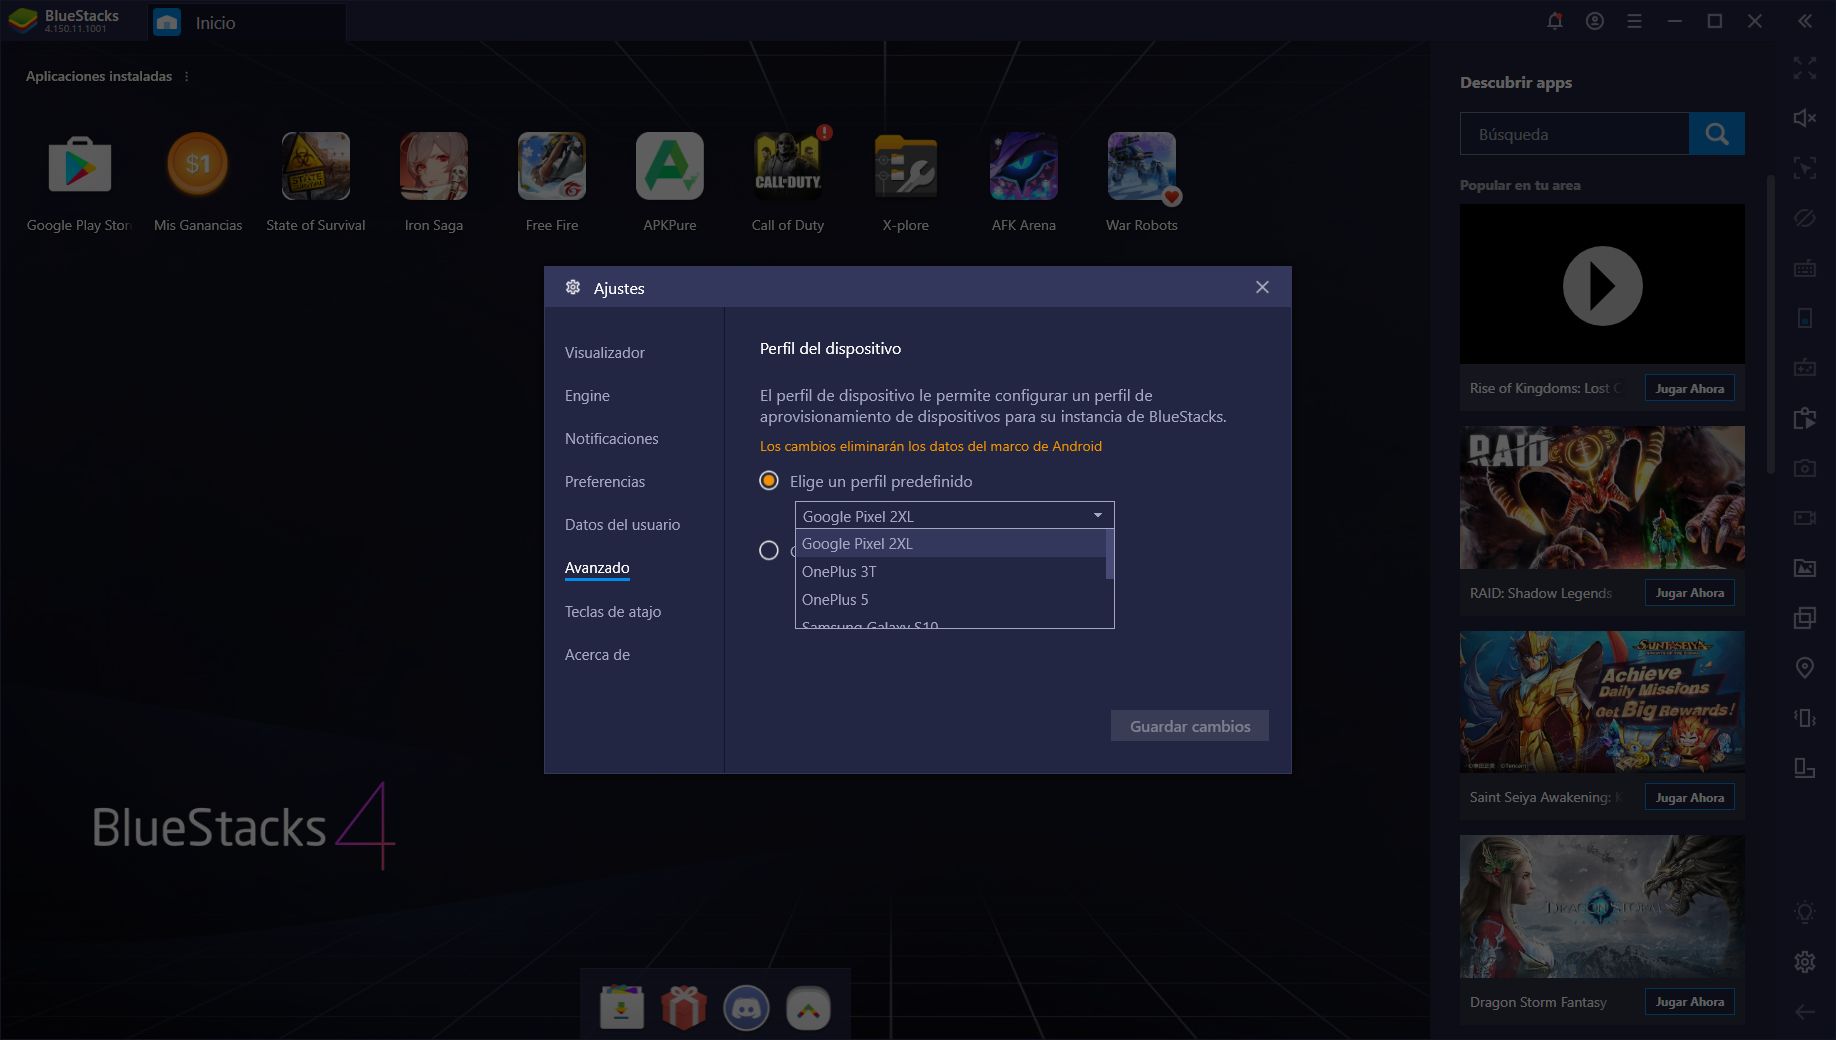Open installed apps options three-dot menu
Viewport: 1836px width, 1040px height.
[x=186, y=76]
